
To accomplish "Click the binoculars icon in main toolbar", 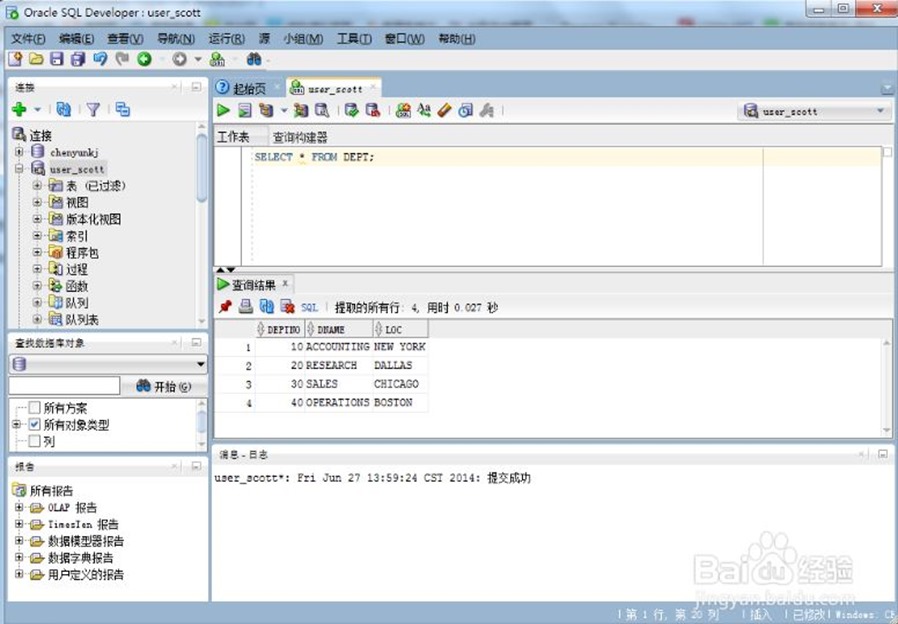I will tap(254, 58).
